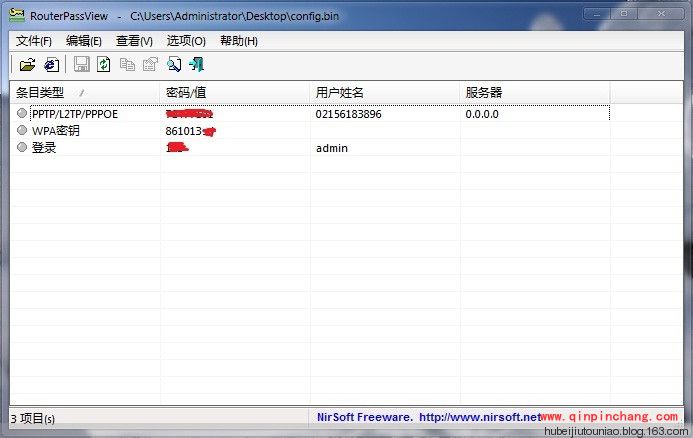Image resolution: width=693 pixels, height=438 pixels.
Task: Click the grey bullet icon beside WPA密钥
Action: (22, 130)
